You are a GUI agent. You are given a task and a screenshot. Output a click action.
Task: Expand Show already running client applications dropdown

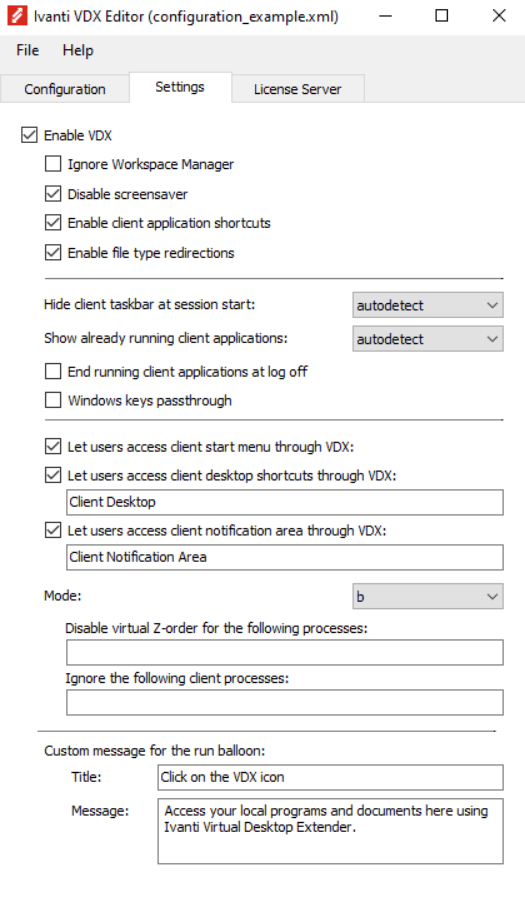(x=428, y=339)
